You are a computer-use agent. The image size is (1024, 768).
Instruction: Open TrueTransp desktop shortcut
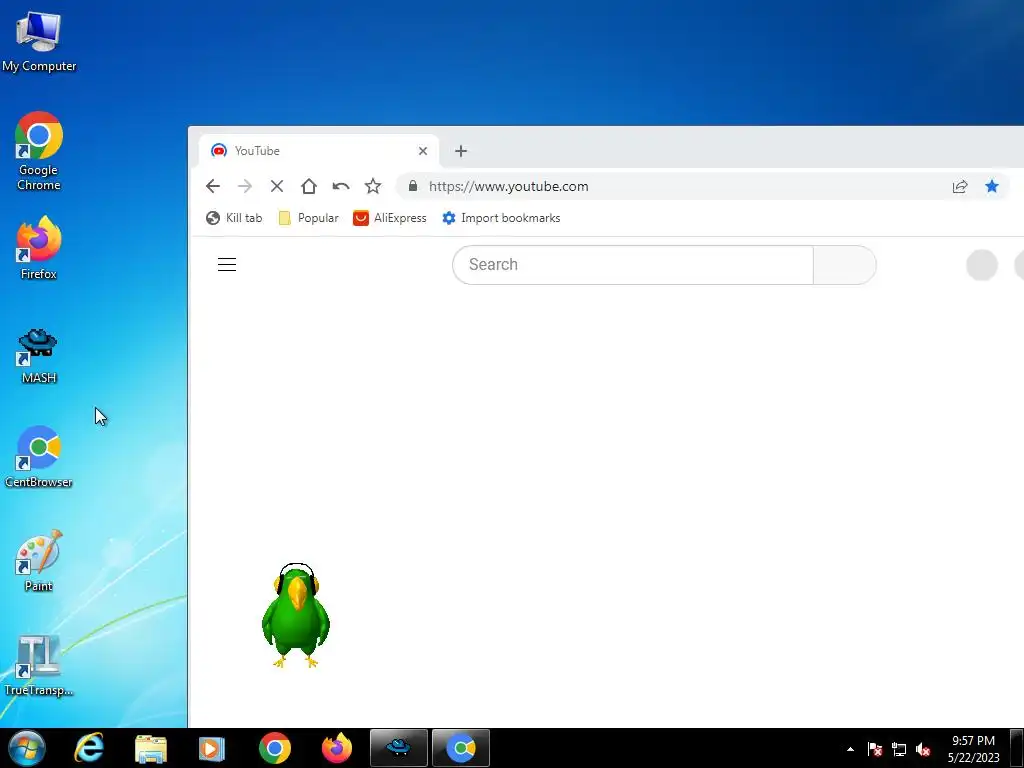(x=39, y=666)
